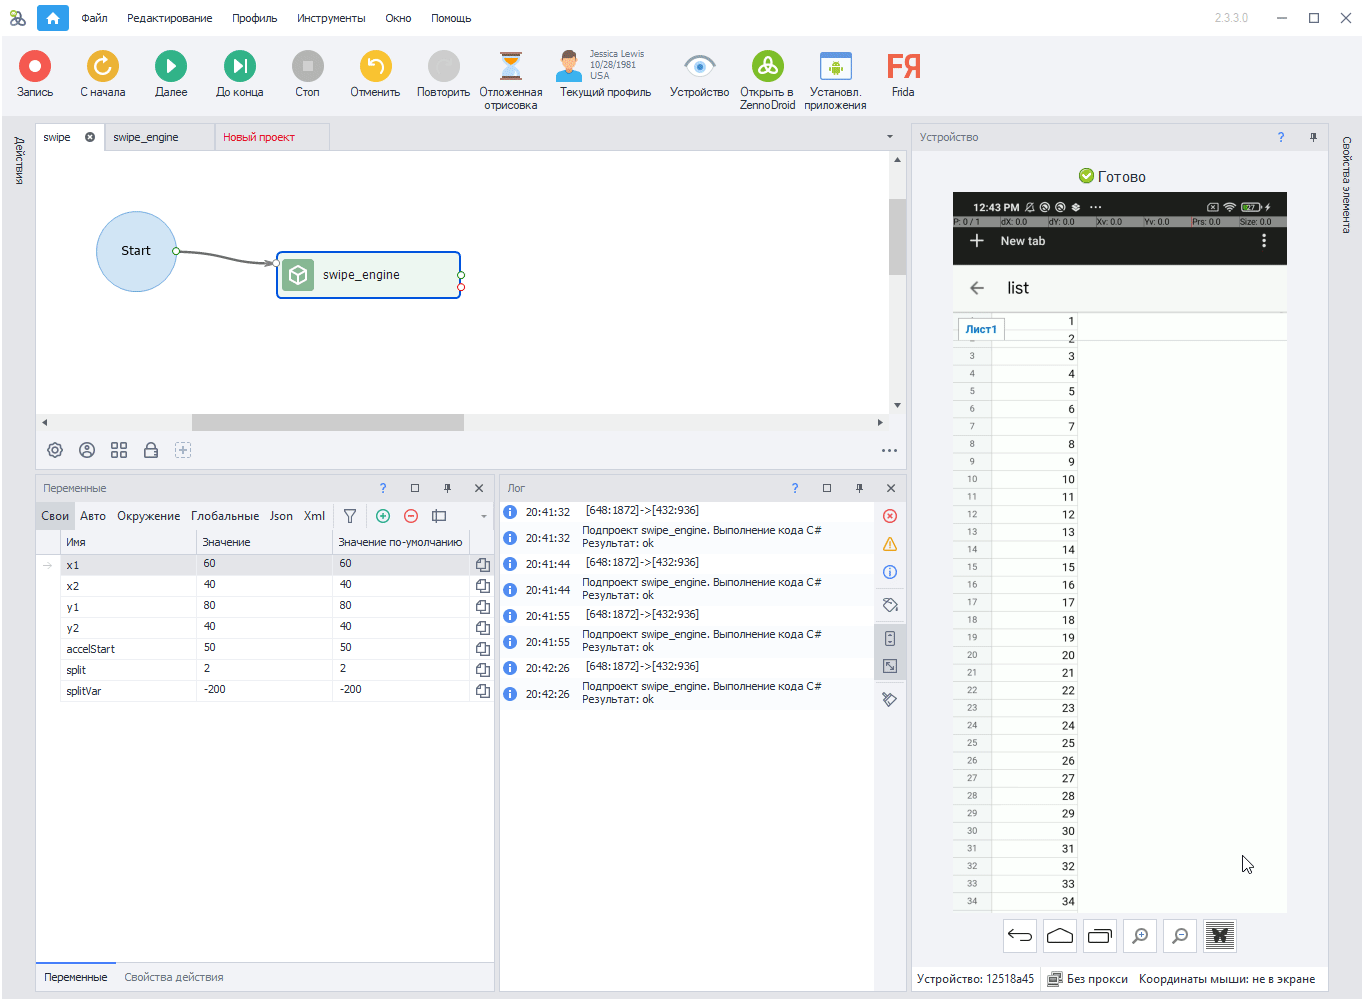Screen dimensions: 1364x1001
Task: Click the red Запись record button
Action: 34,67
